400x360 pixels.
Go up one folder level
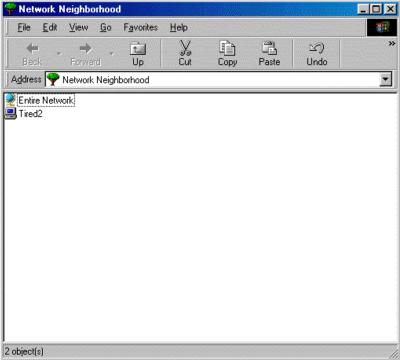138,53
